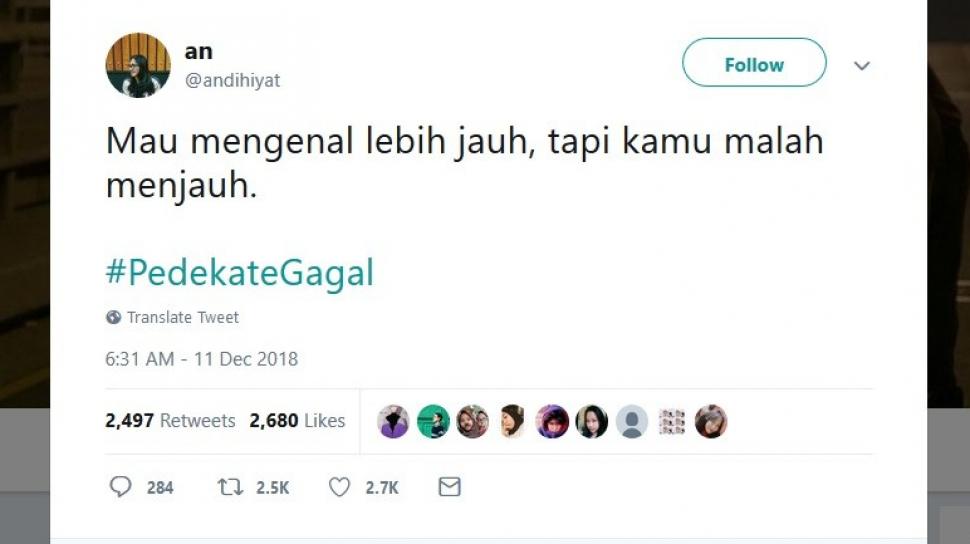Click the globe icon beside Translate Tweet

pyautogui.click(x=113, y=317)
